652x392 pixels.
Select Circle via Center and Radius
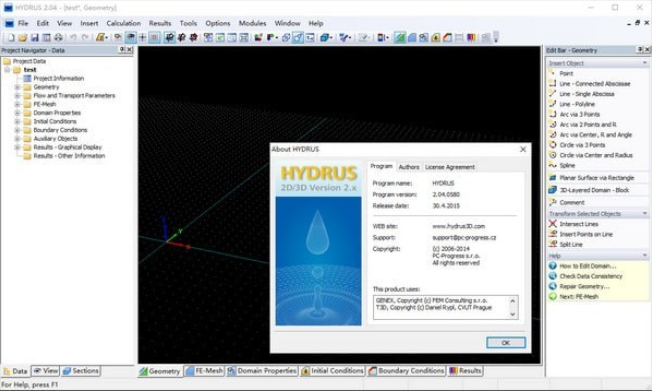tap(595, 155)
